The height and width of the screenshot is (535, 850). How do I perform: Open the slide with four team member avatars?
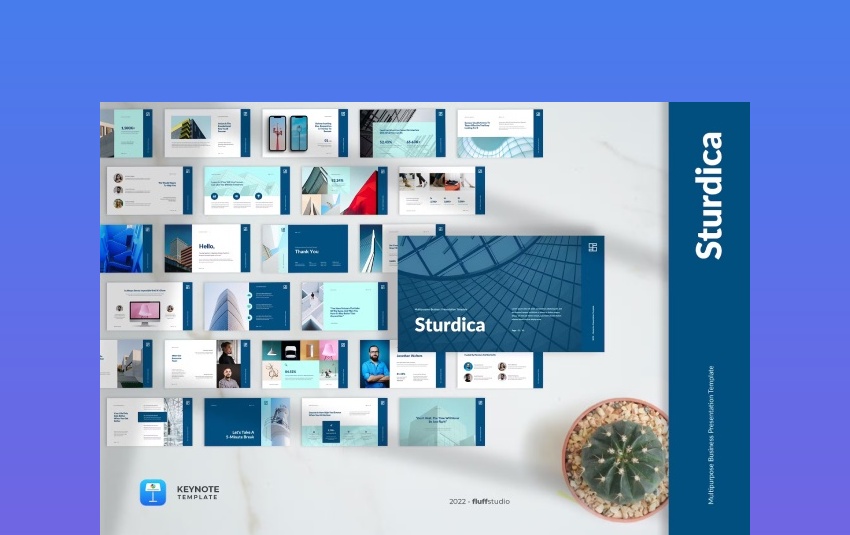point(500,370)
